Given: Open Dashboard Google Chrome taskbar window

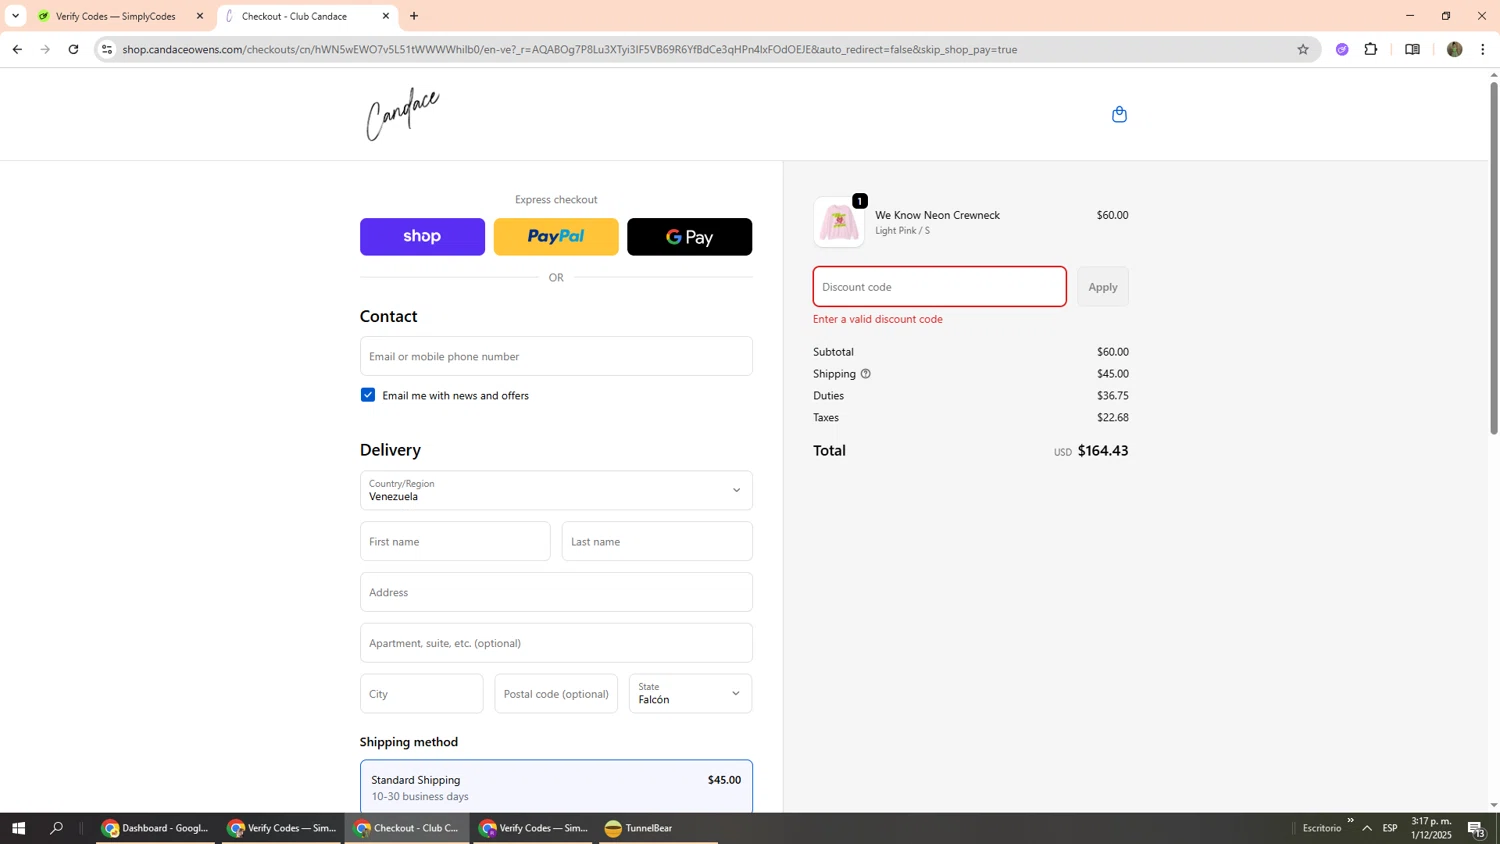Looking at the screenshot, I should click(x=155, y=828).
